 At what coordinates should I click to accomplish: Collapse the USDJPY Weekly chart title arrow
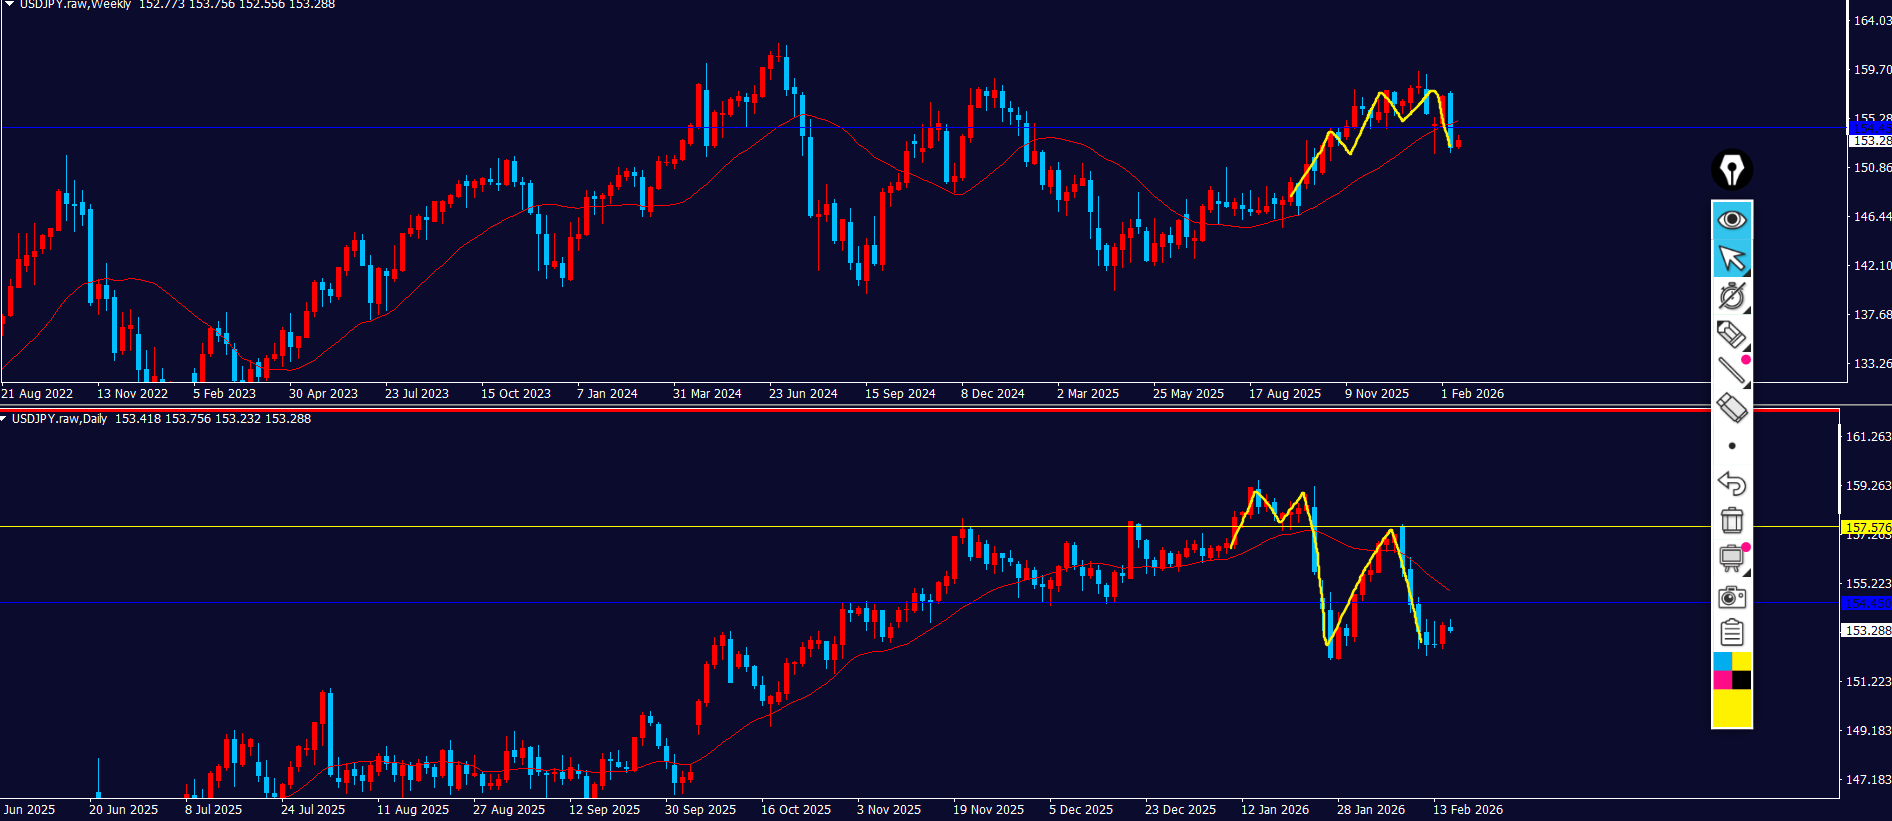[x=9, y=4]
